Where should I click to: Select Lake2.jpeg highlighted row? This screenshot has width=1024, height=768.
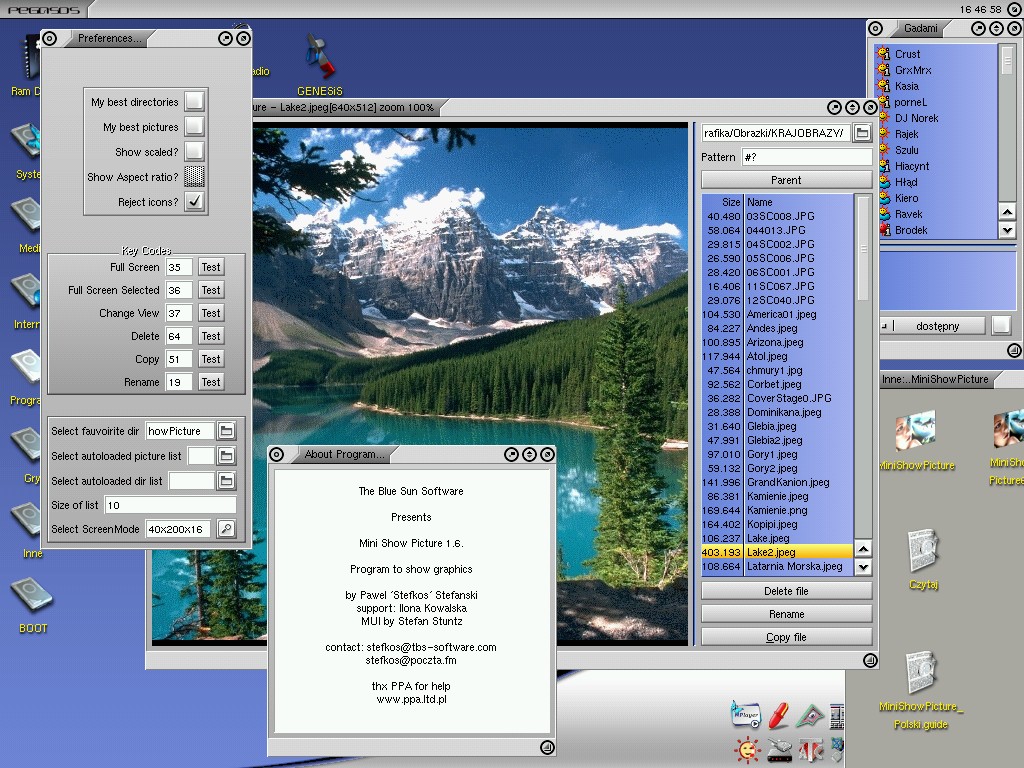click(777, 552)
